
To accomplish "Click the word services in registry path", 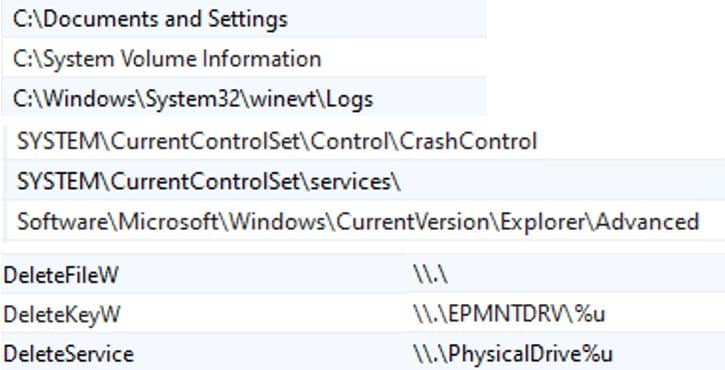I will 350,183.
